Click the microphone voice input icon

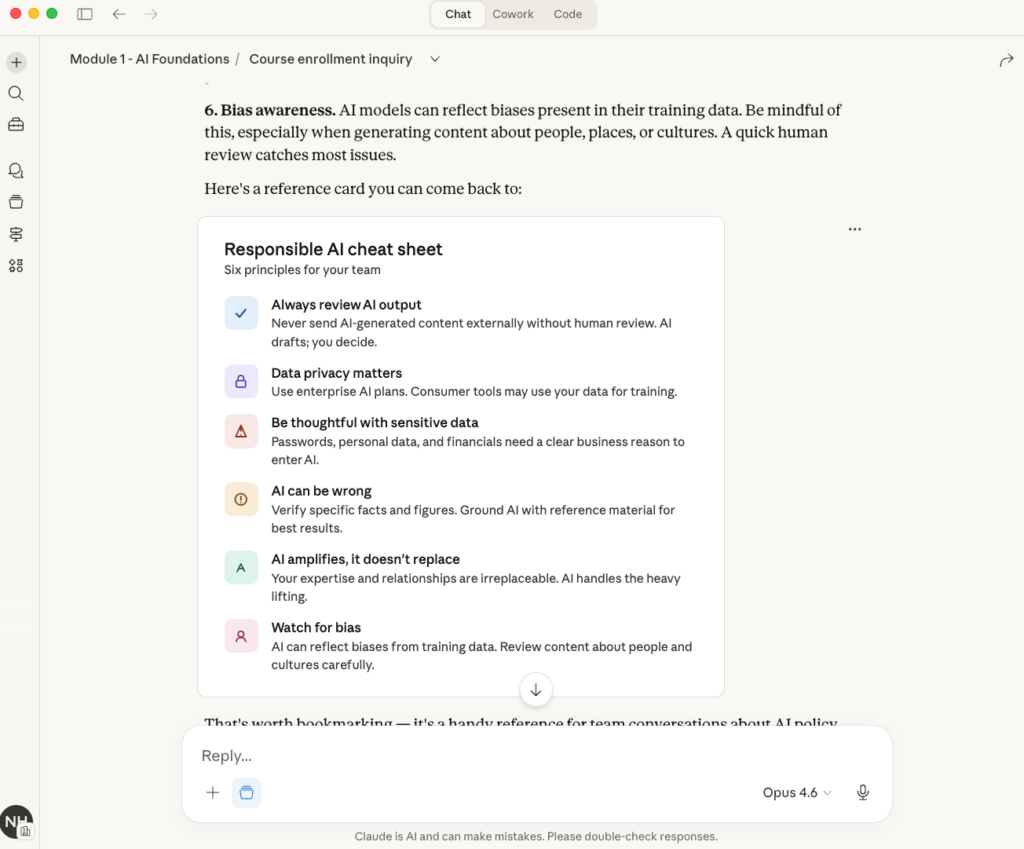(862, 792)
